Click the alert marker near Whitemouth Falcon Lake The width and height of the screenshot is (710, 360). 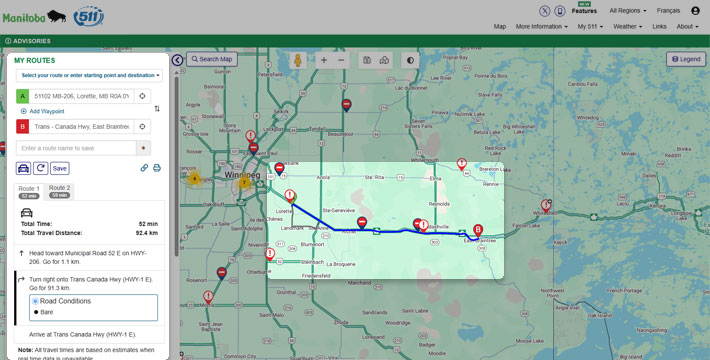[x=546, y=206]
